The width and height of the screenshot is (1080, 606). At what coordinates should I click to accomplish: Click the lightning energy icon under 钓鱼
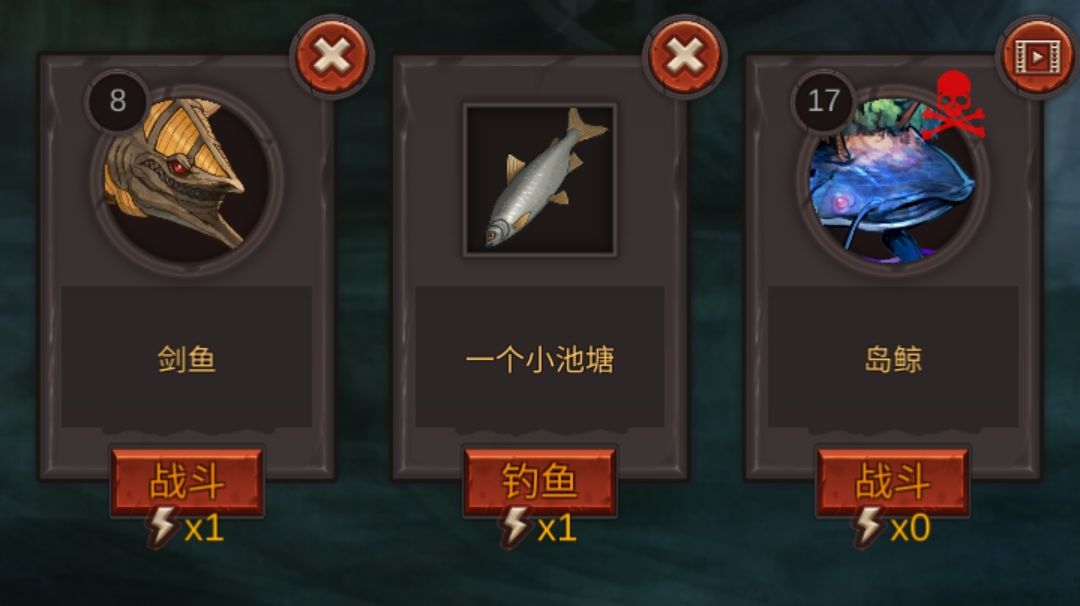(x=516, y=527)
